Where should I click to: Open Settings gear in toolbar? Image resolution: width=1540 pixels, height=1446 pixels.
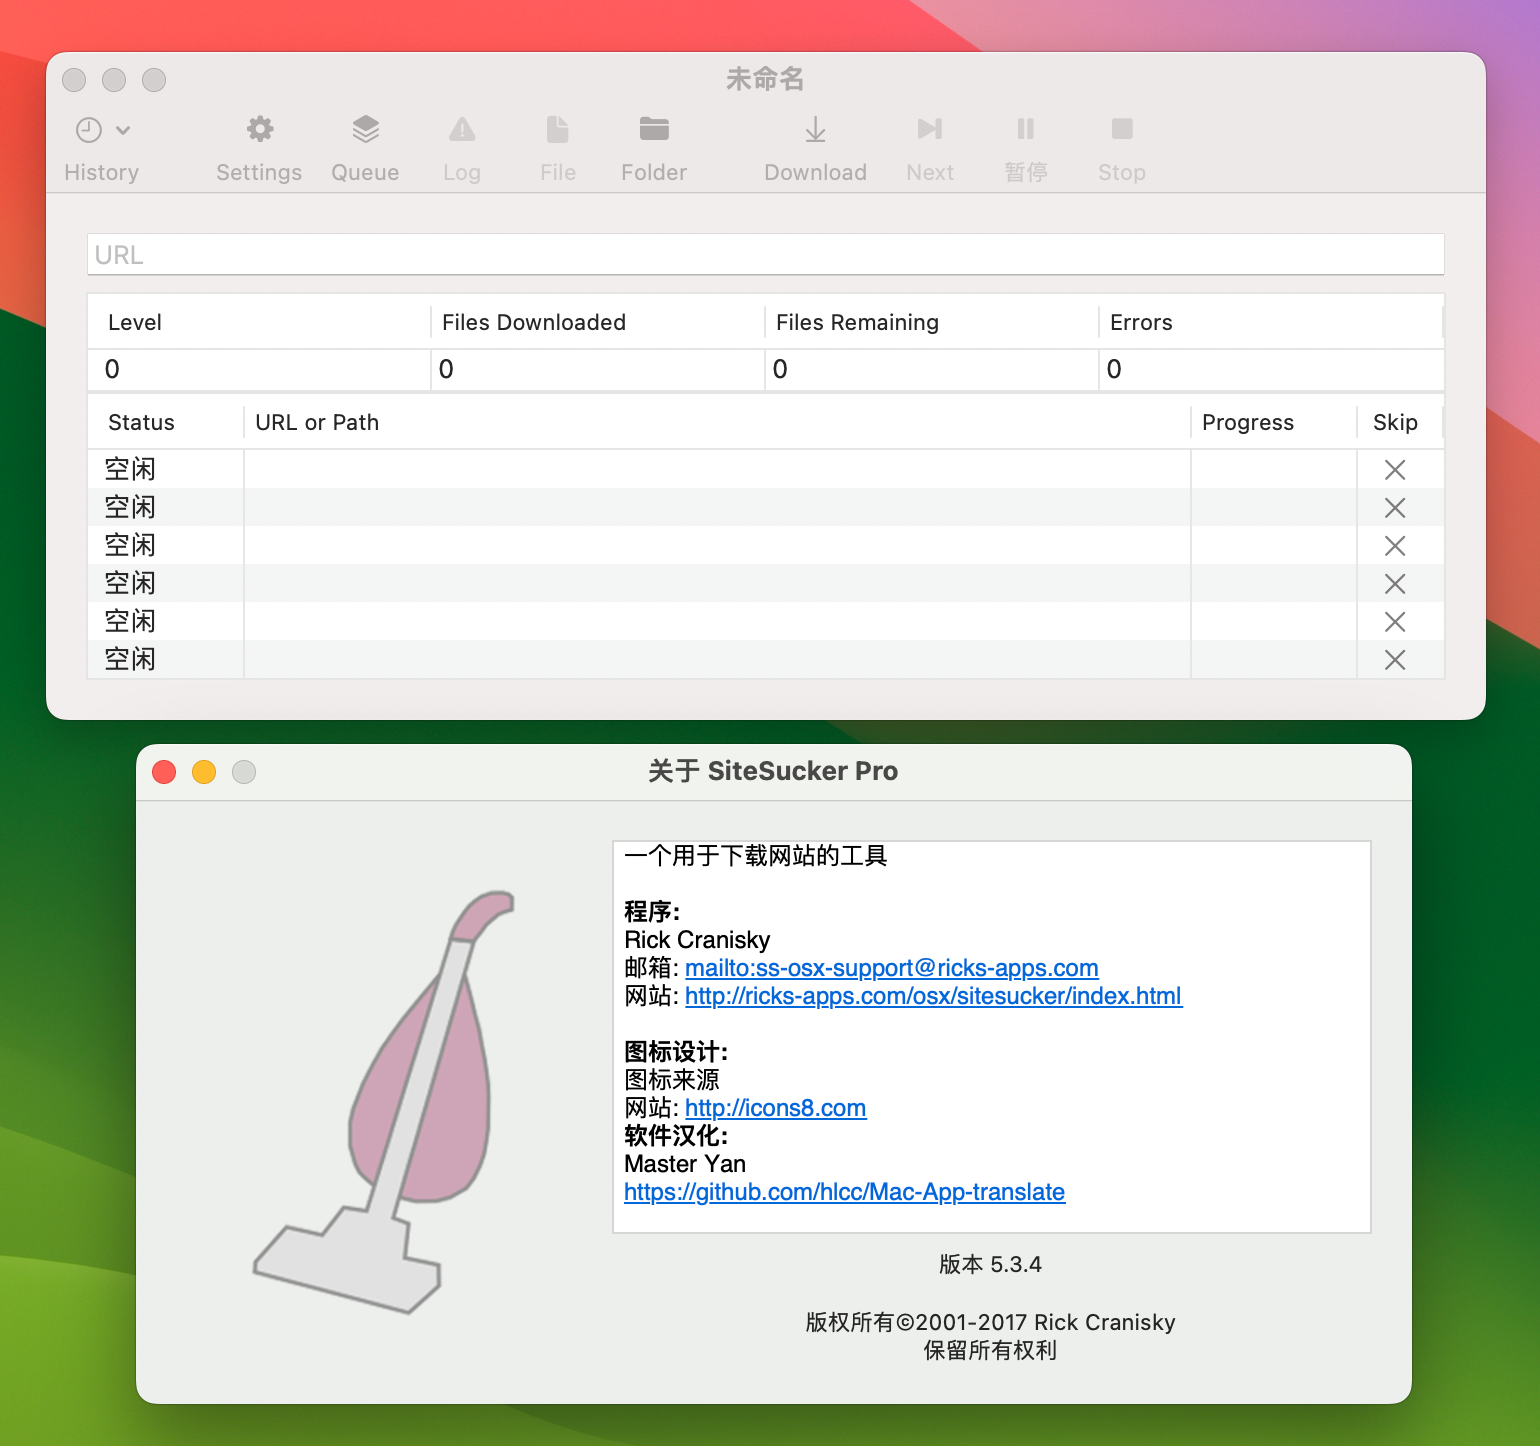point(260,129)
